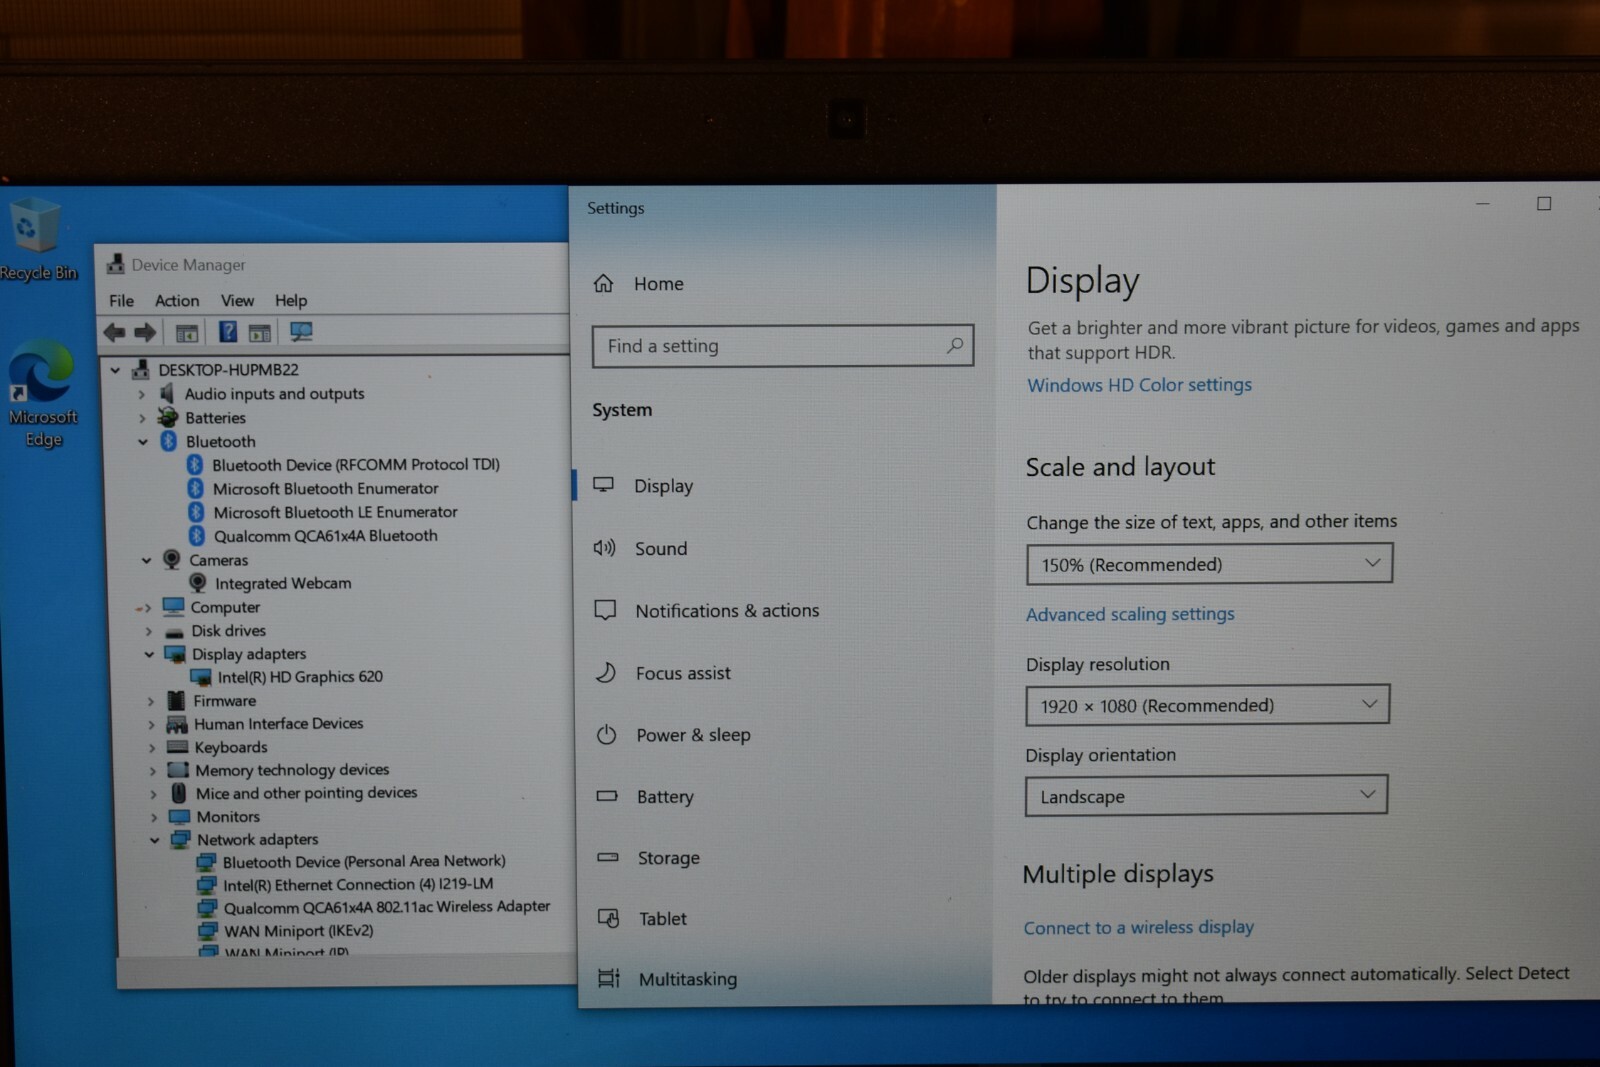Open the Action menu in Device Manager
The height and width of the screenshot is (1067, 1600).
(x=177, y=300)
